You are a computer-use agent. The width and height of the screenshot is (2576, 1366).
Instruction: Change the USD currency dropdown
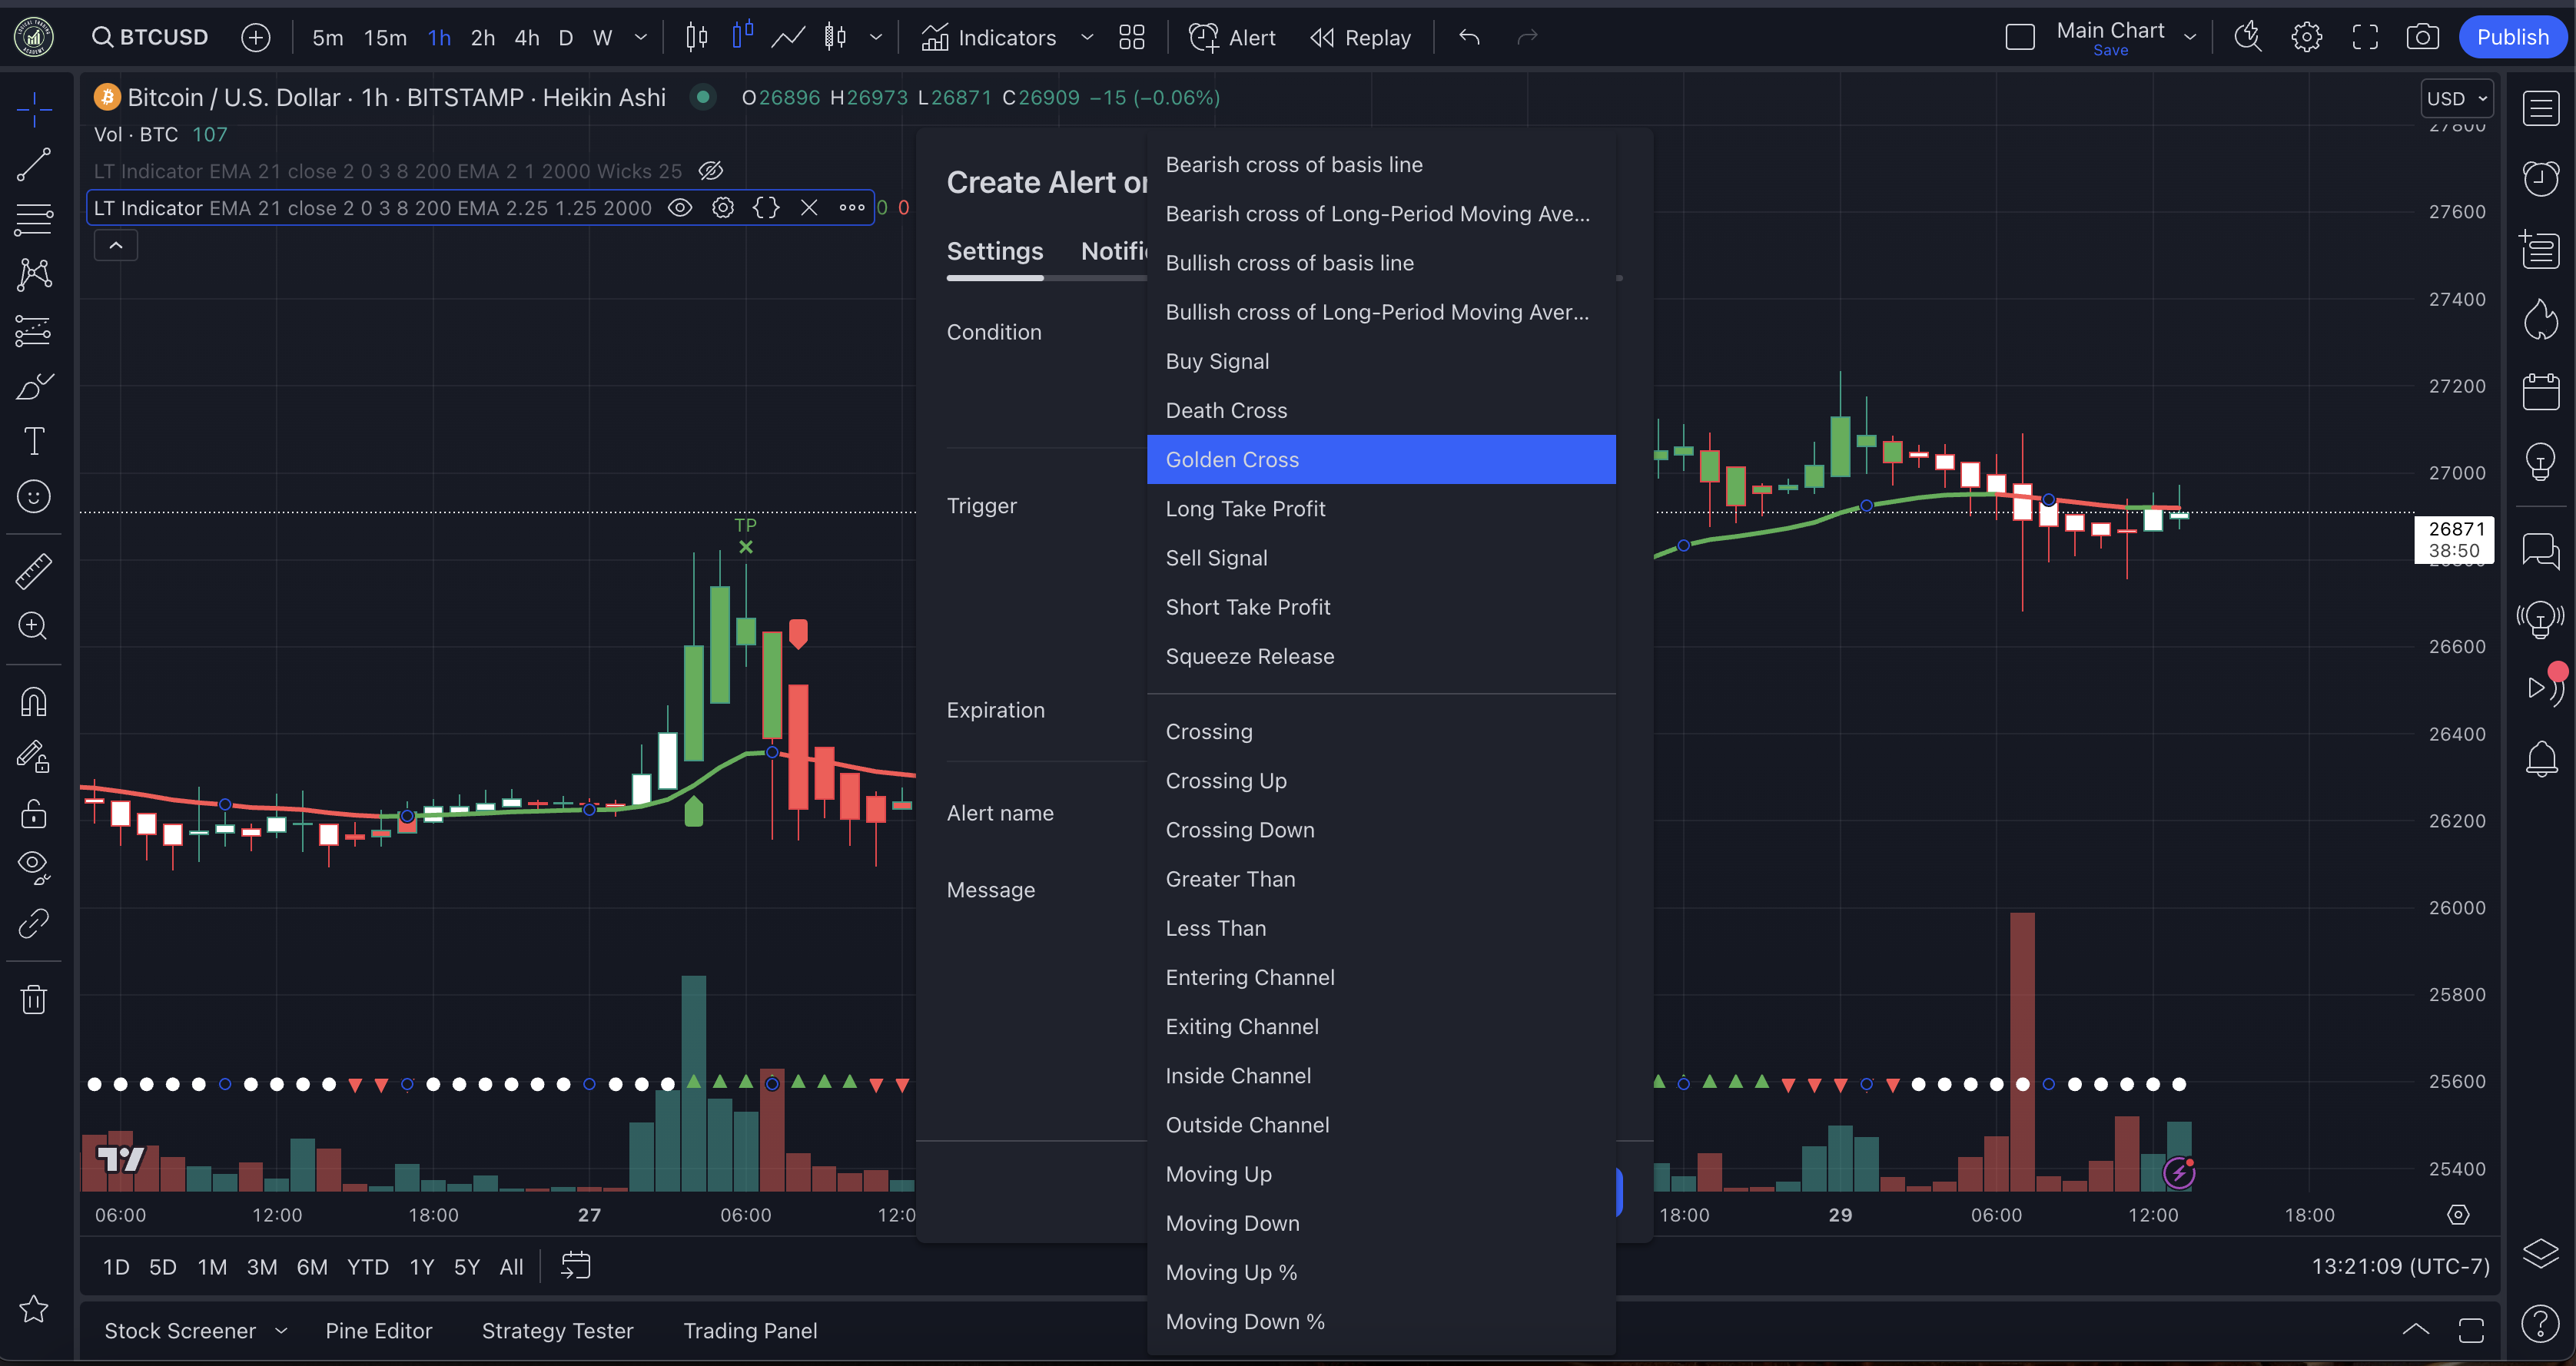2457,98
